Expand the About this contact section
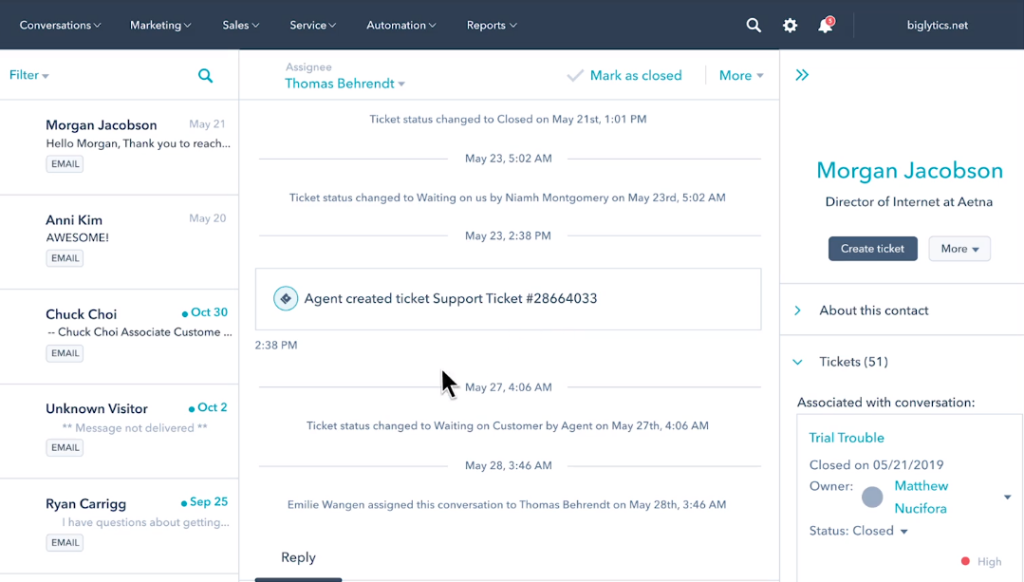1024x582 pixels. coord(873,310)
